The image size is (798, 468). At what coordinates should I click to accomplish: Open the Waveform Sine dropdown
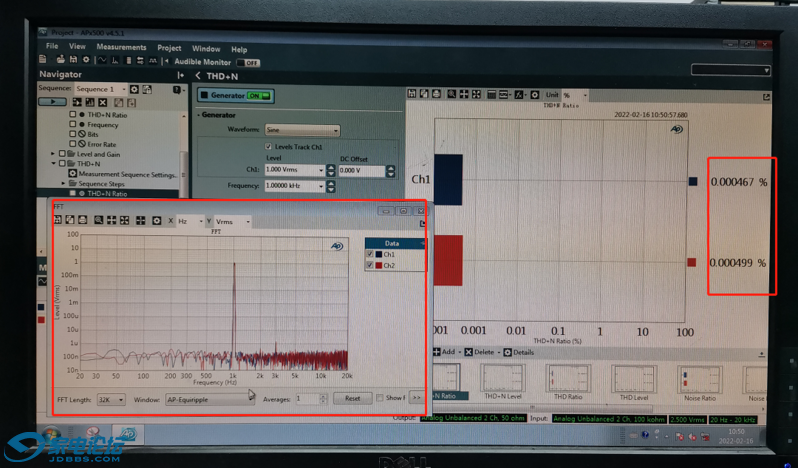pyautogui.click(x=302, y=130)
